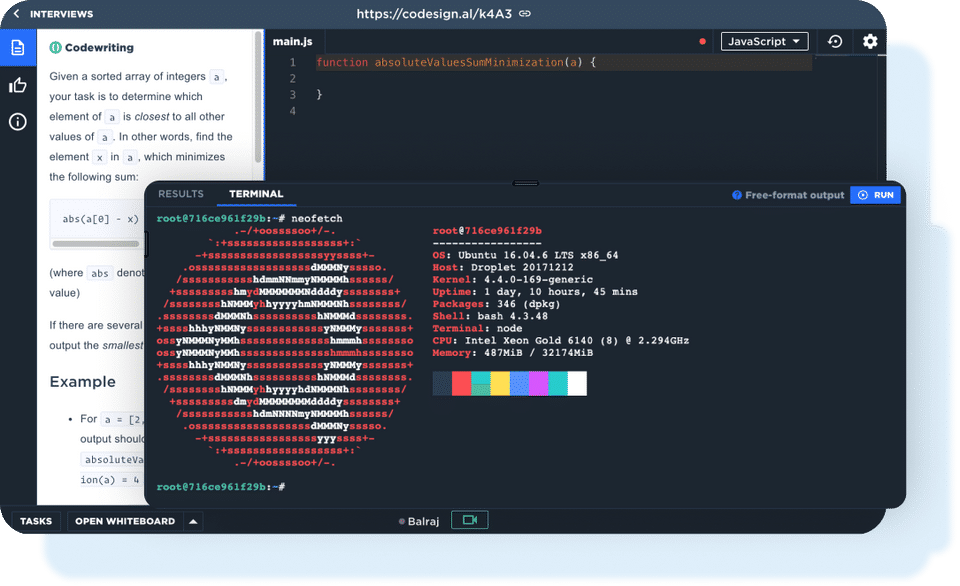Select the TERMINAL tab

coord(256,193)
